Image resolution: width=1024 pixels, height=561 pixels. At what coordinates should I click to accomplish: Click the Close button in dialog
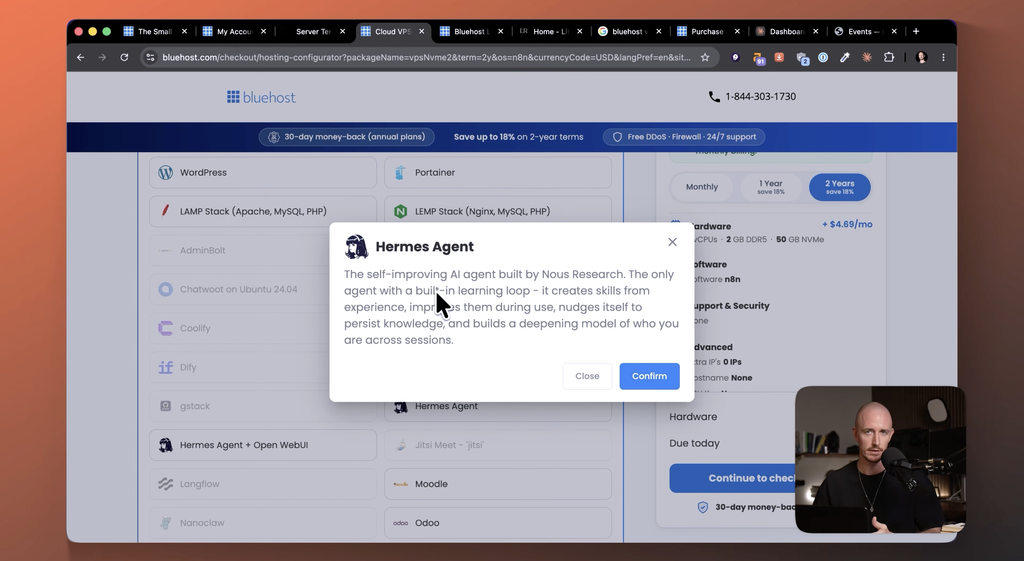(587, 376)
